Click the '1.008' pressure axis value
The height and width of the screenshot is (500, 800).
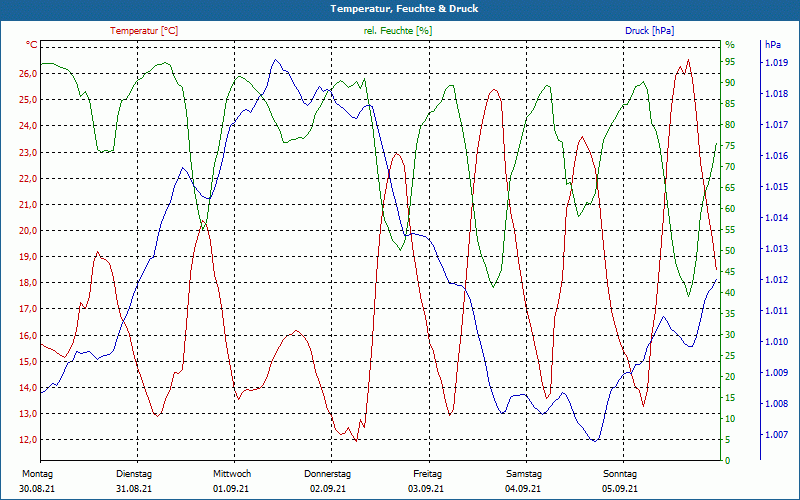pyautogui.click(x=776, y=404)
